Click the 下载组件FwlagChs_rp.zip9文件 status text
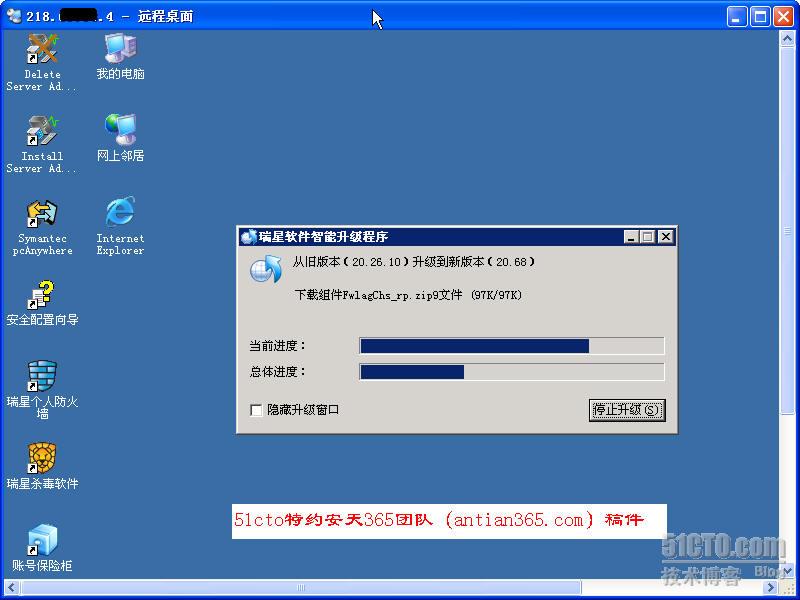The image size is (800, 600). 379,295
